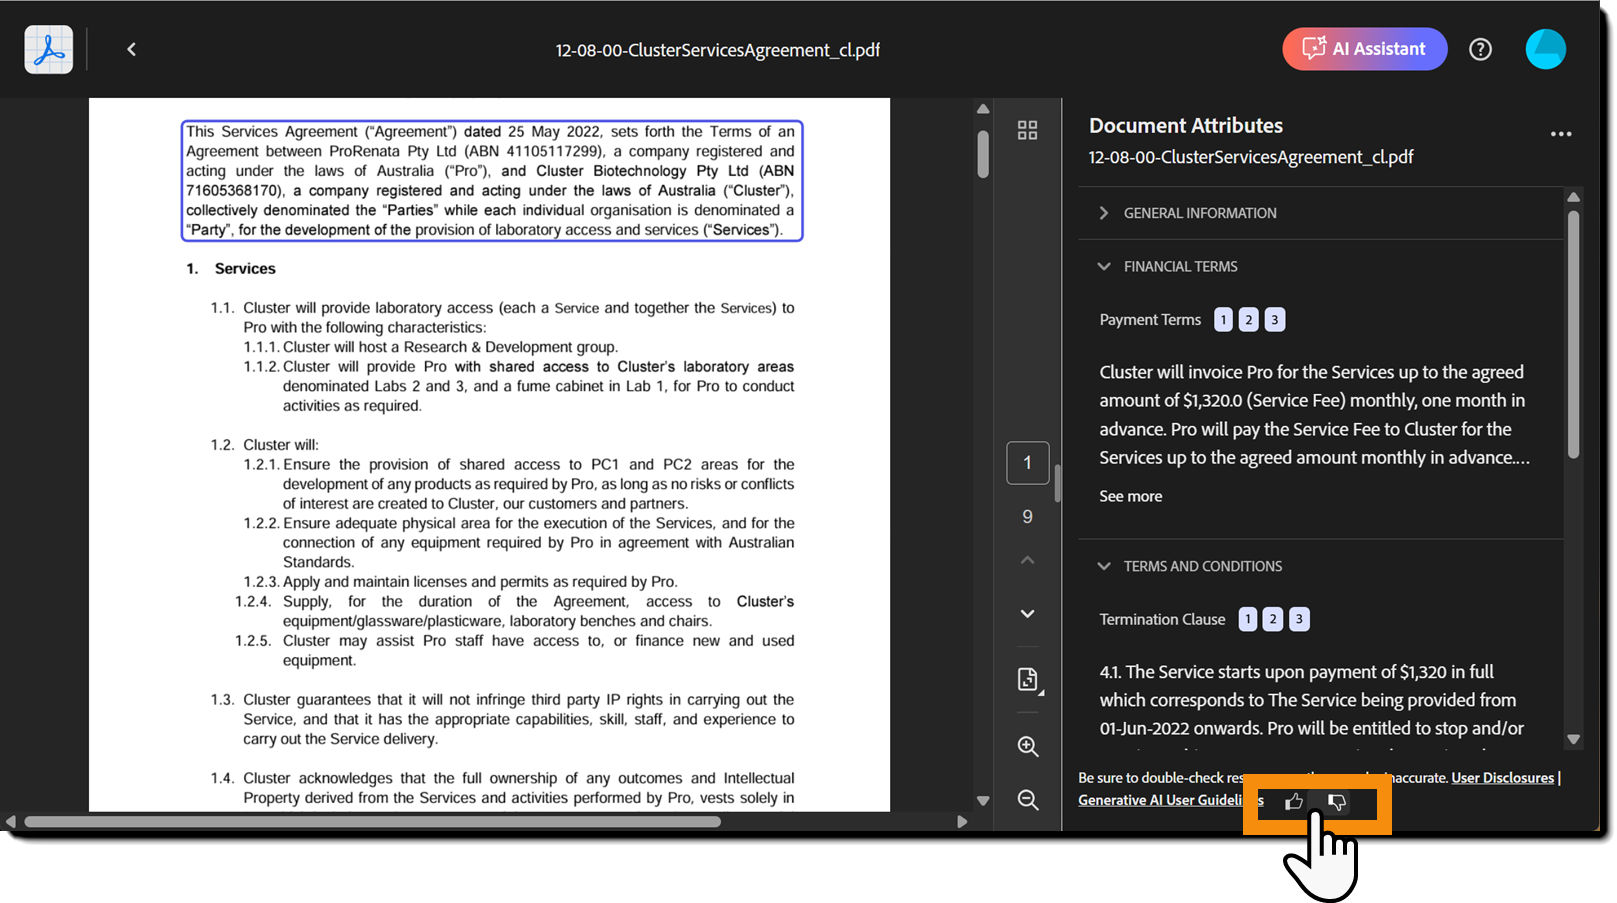
Task: Show page thumbnails grid view
Action: click(1027, 130)
